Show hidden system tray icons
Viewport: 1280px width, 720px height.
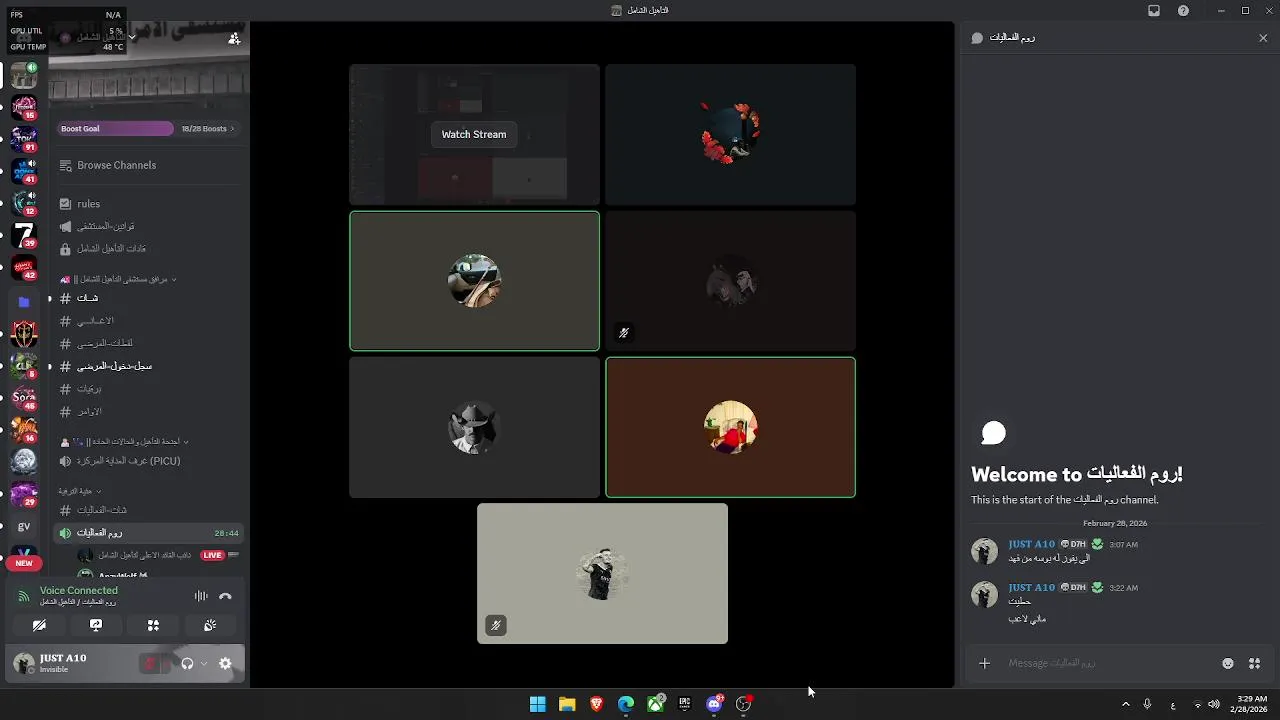coord(1125,704)
